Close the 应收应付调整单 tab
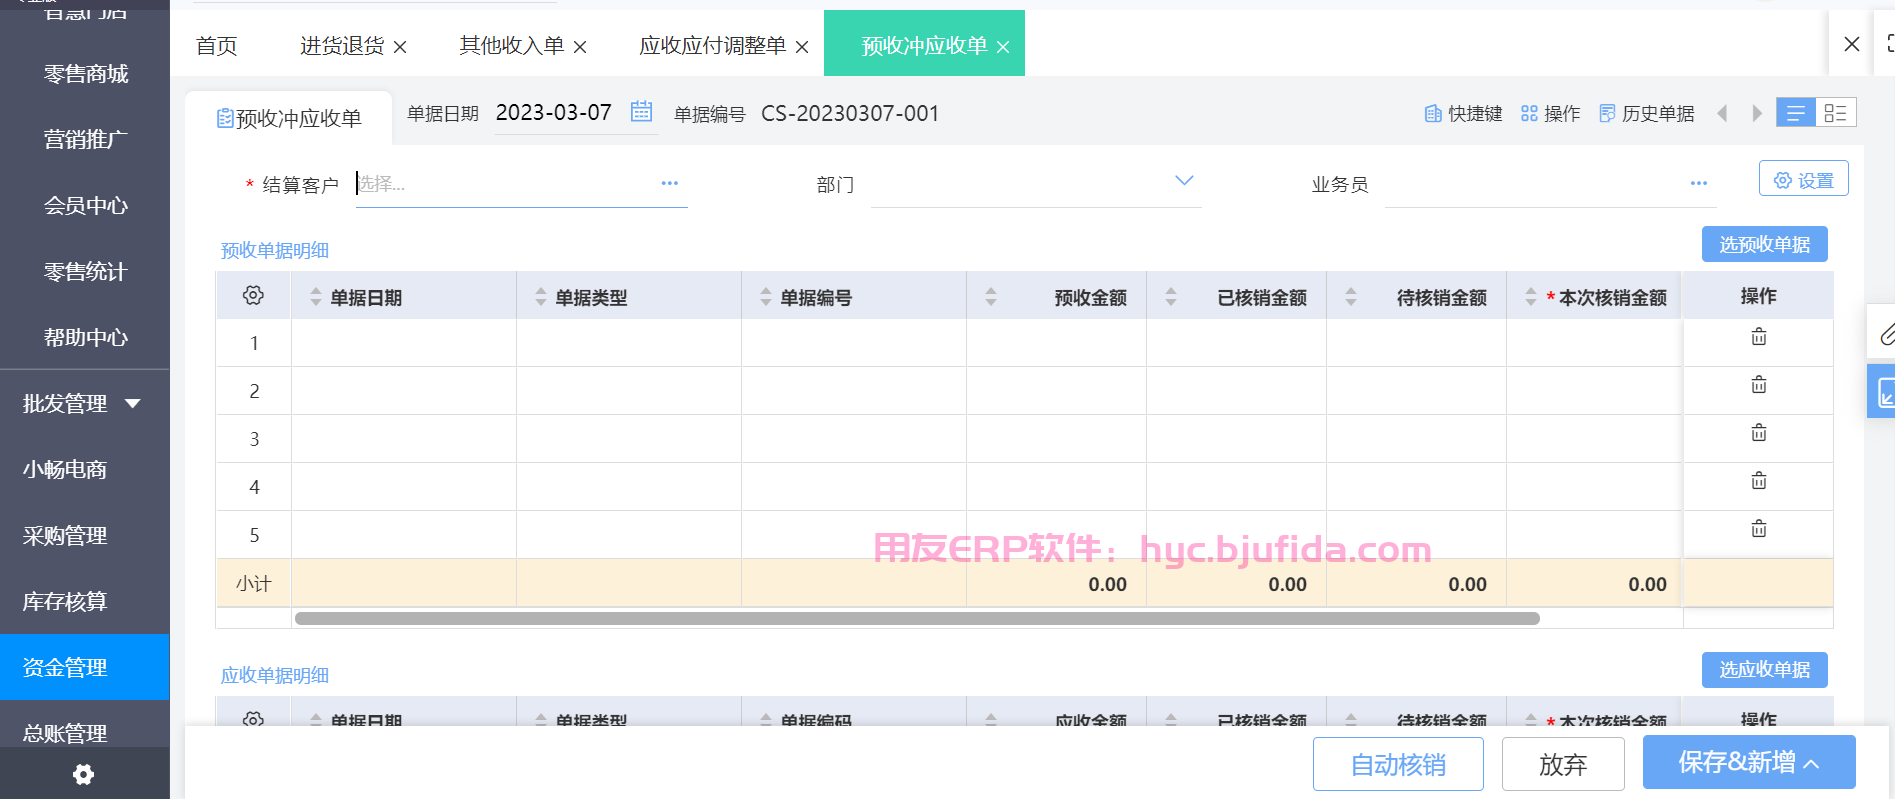This screenshot has height=799, width=1895. [802, 47]
